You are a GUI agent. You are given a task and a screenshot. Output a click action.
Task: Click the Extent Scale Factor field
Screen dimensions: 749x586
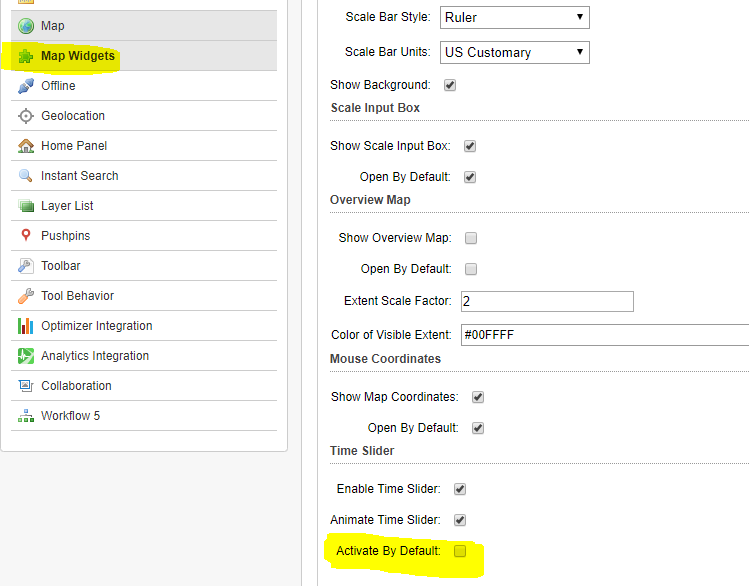547,301
